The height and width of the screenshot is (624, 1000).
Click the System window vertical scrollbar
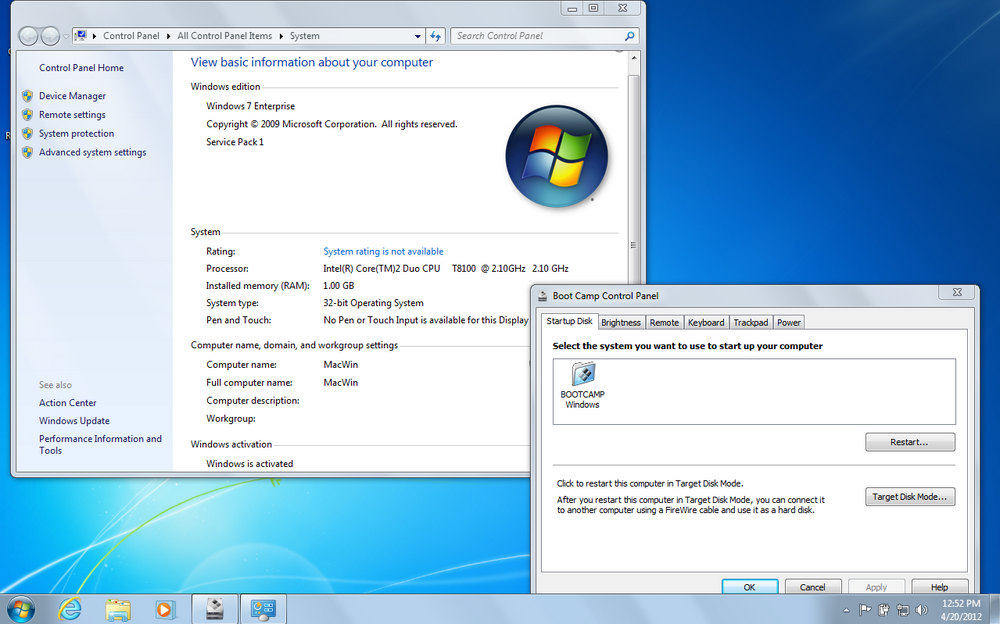pyautogui.click(x=633, y=179)
